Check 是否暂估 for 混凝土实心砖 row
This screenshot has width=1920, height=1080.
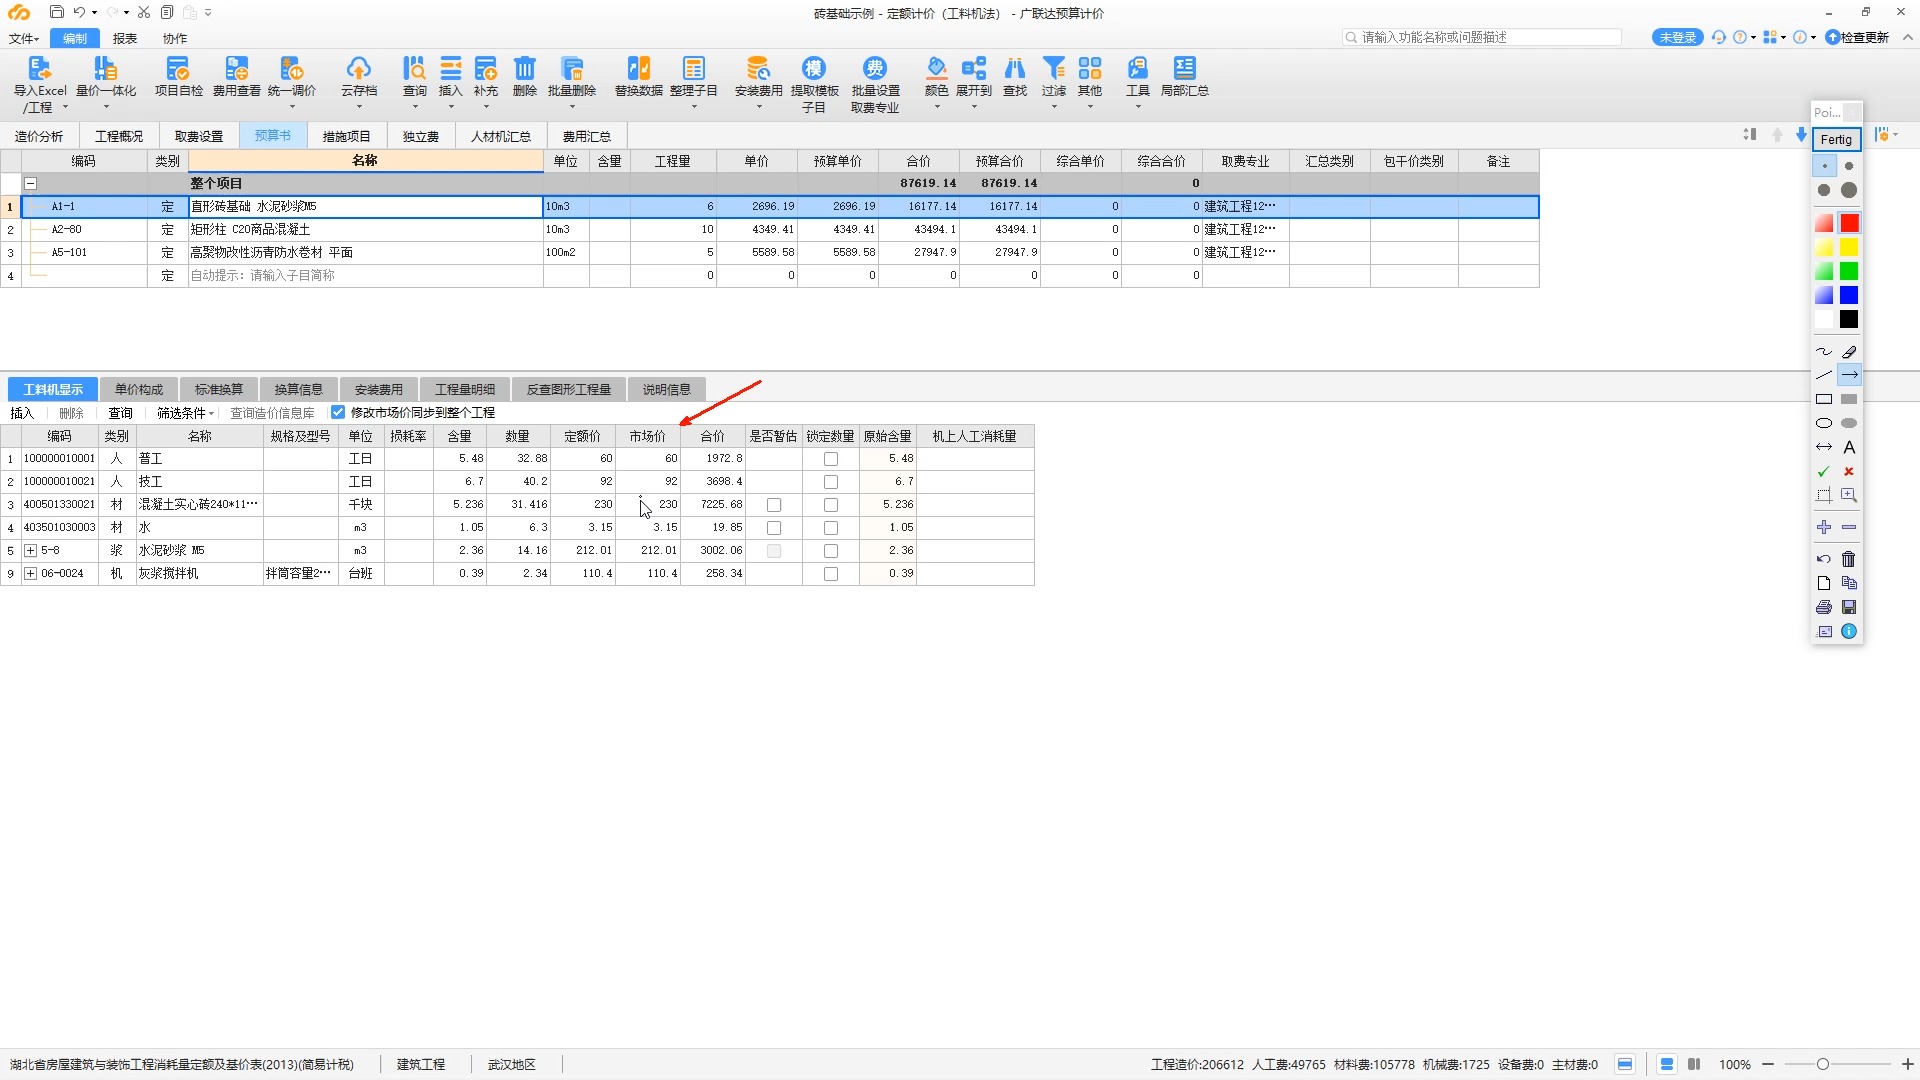click(x=773, y=505)
